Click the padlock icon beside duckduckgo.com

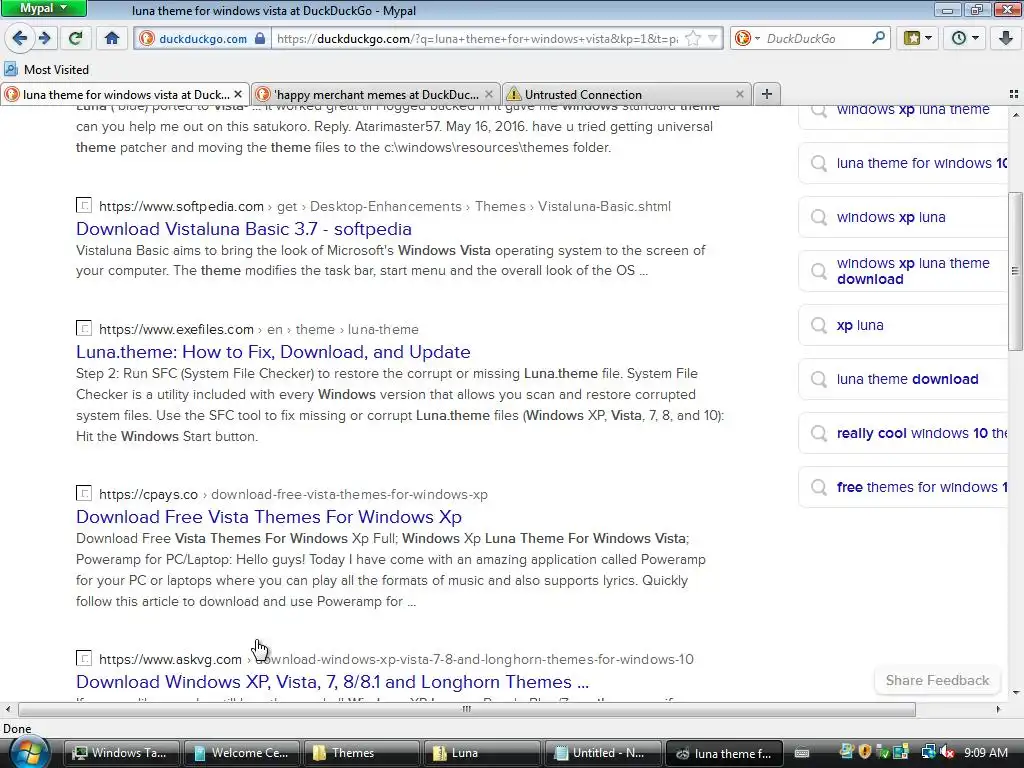coord(260,39)
